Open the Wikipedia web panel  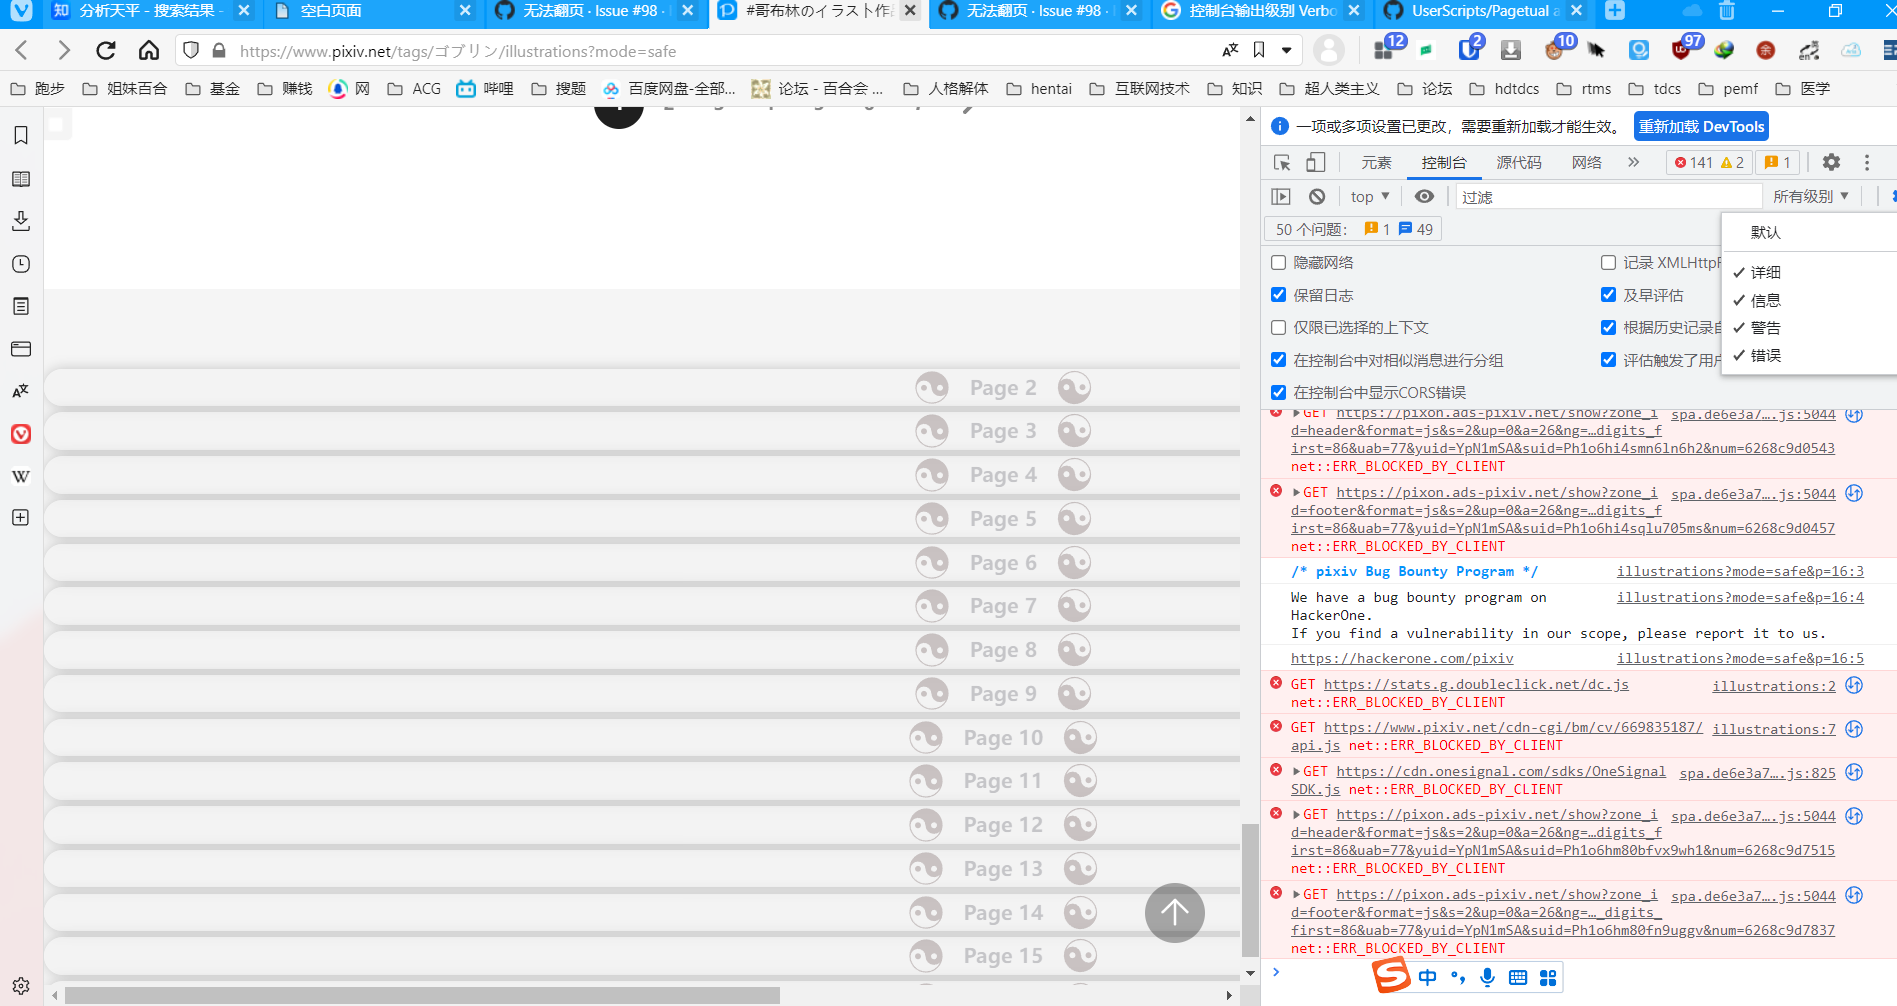click(x=20, y=476)
